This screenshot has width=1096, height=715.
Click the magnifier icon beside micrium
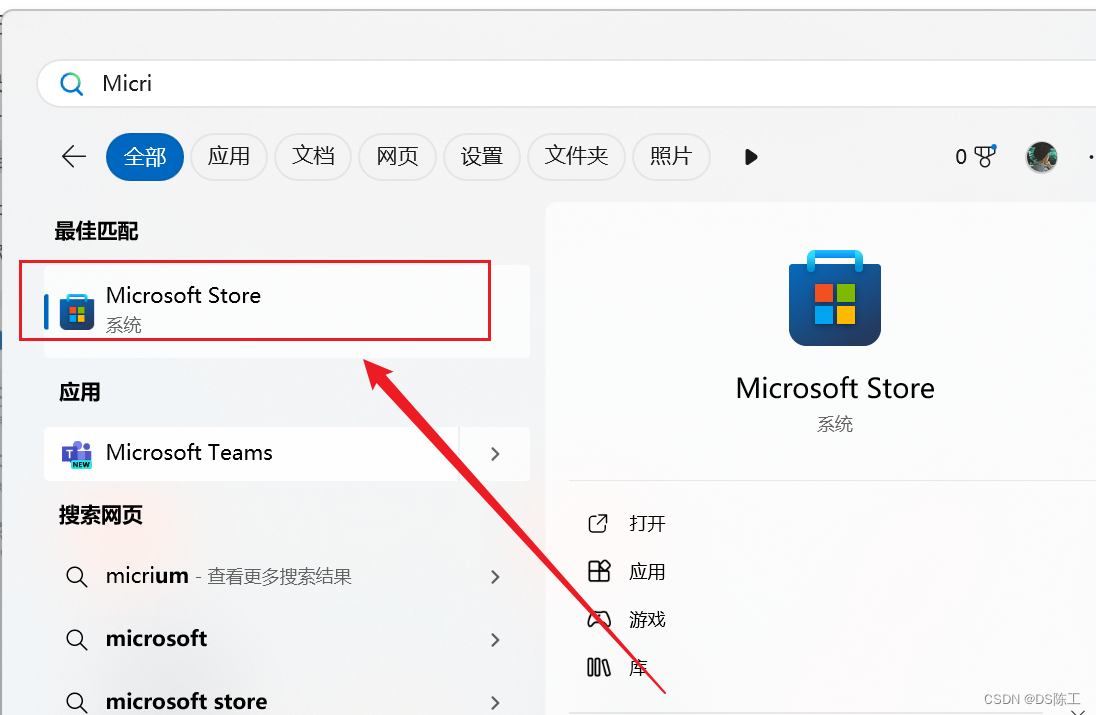(x=76, y=577)
